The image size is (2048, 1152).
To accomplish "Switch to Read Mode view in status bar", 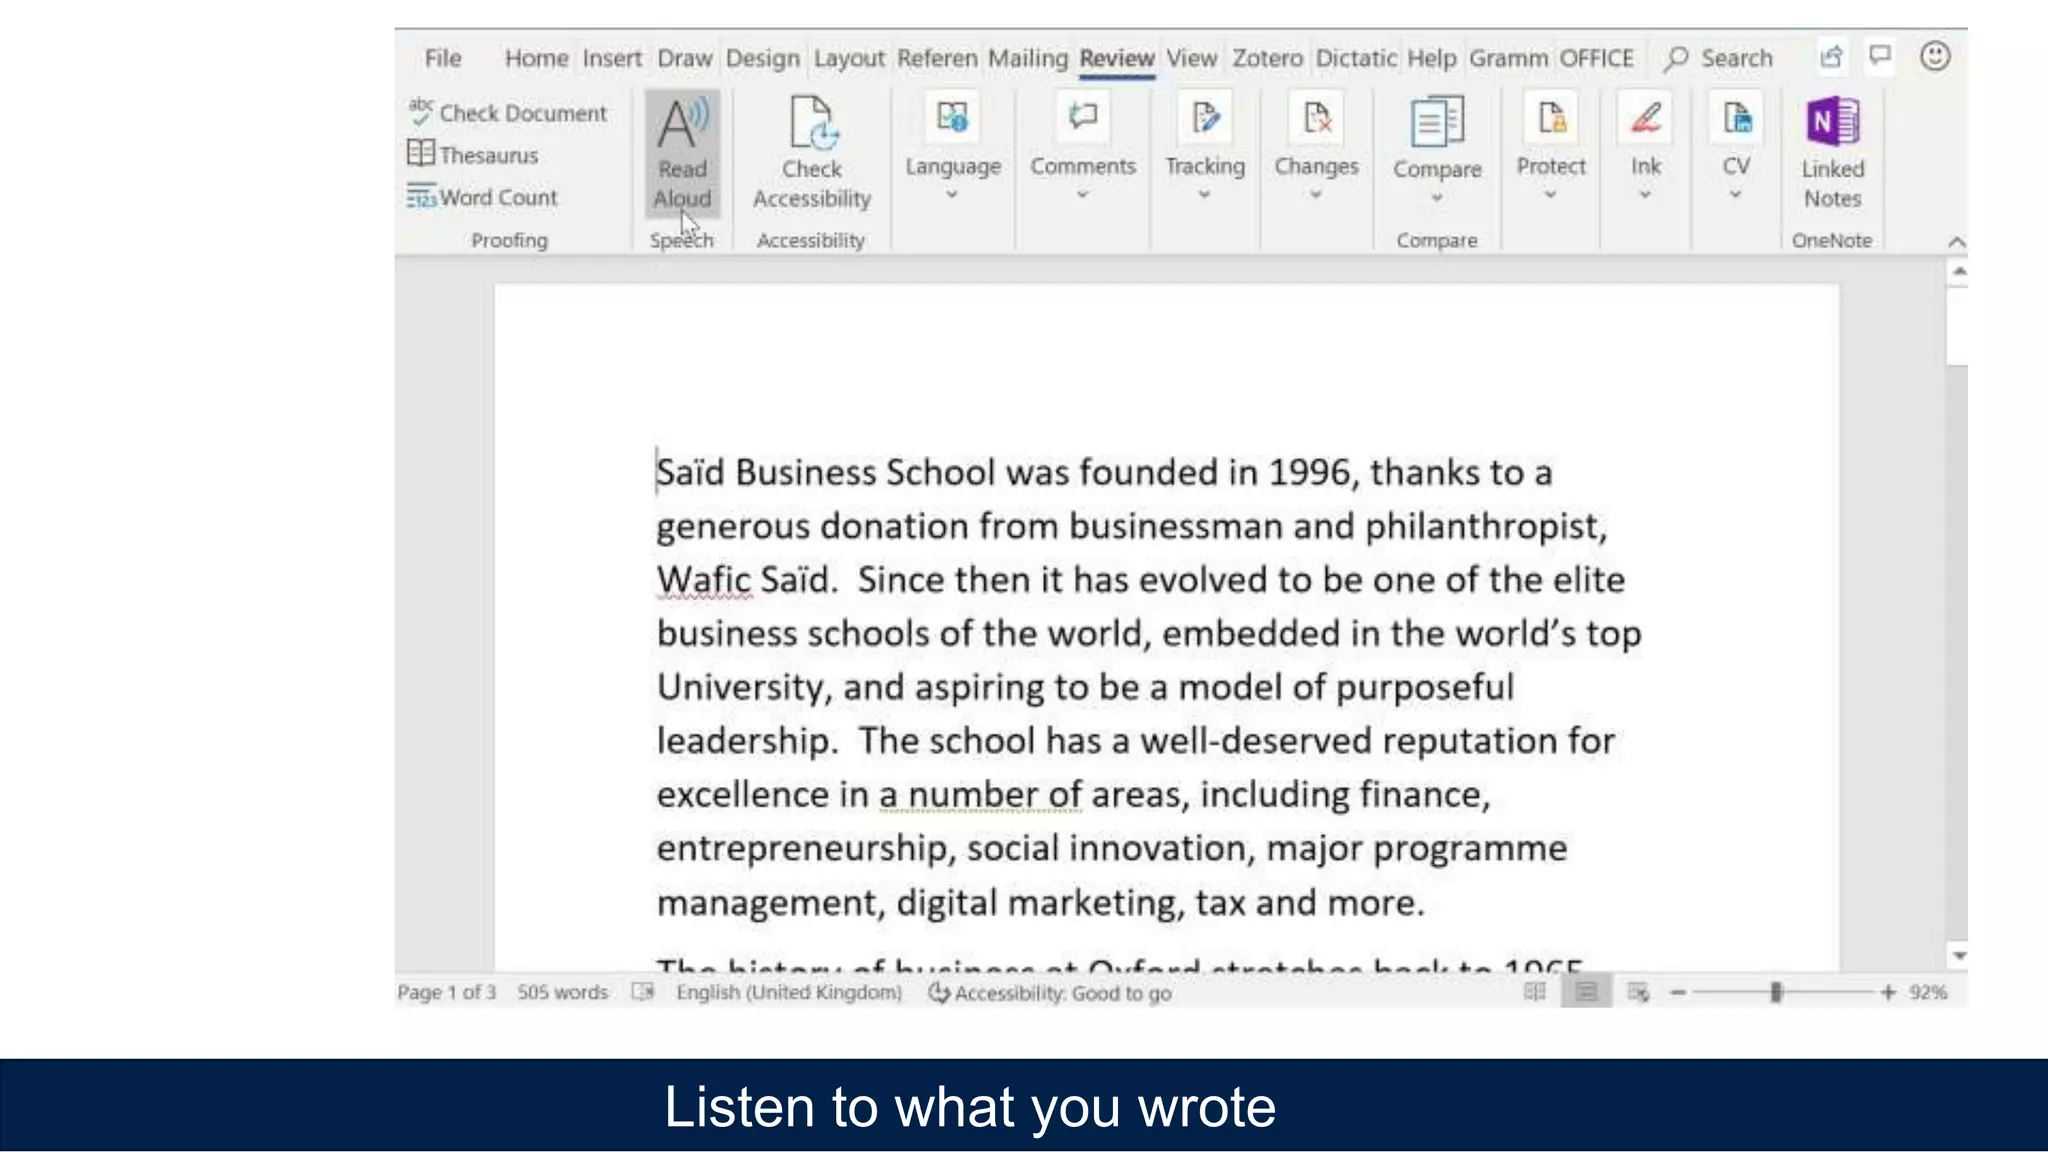I will [x=1535, y=992].
